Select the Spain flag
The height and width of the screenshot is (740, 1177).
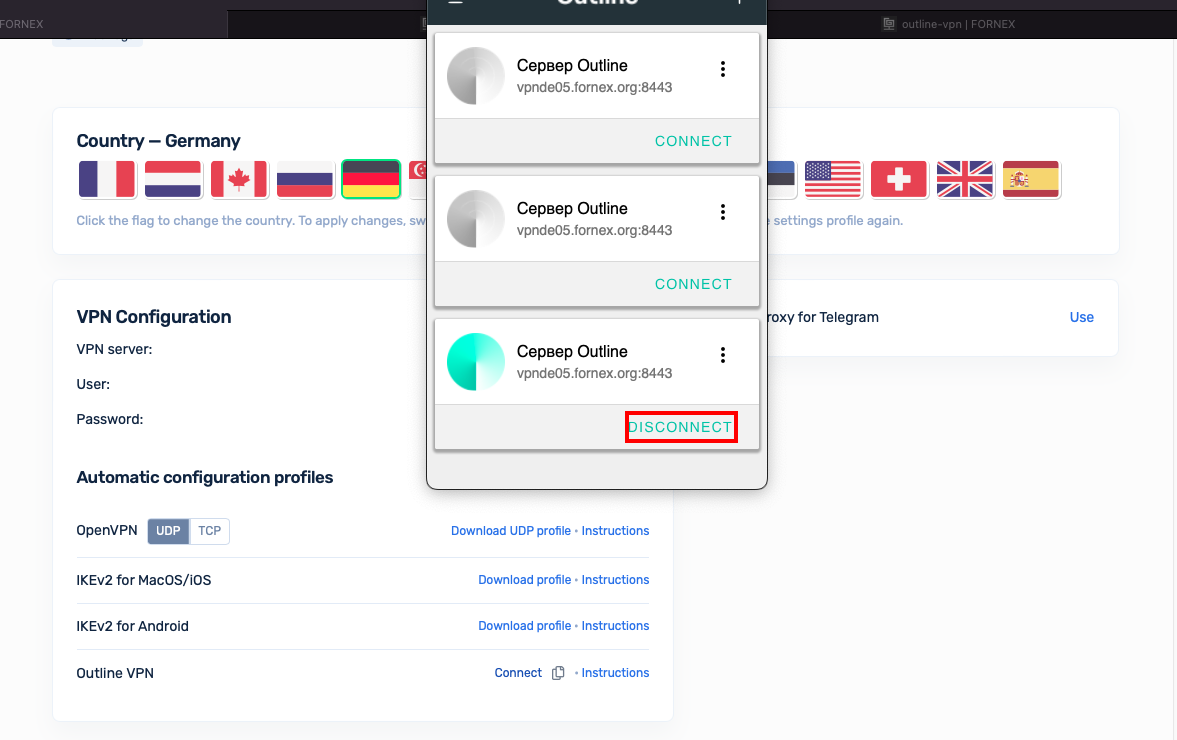(x=1031, y=179)
